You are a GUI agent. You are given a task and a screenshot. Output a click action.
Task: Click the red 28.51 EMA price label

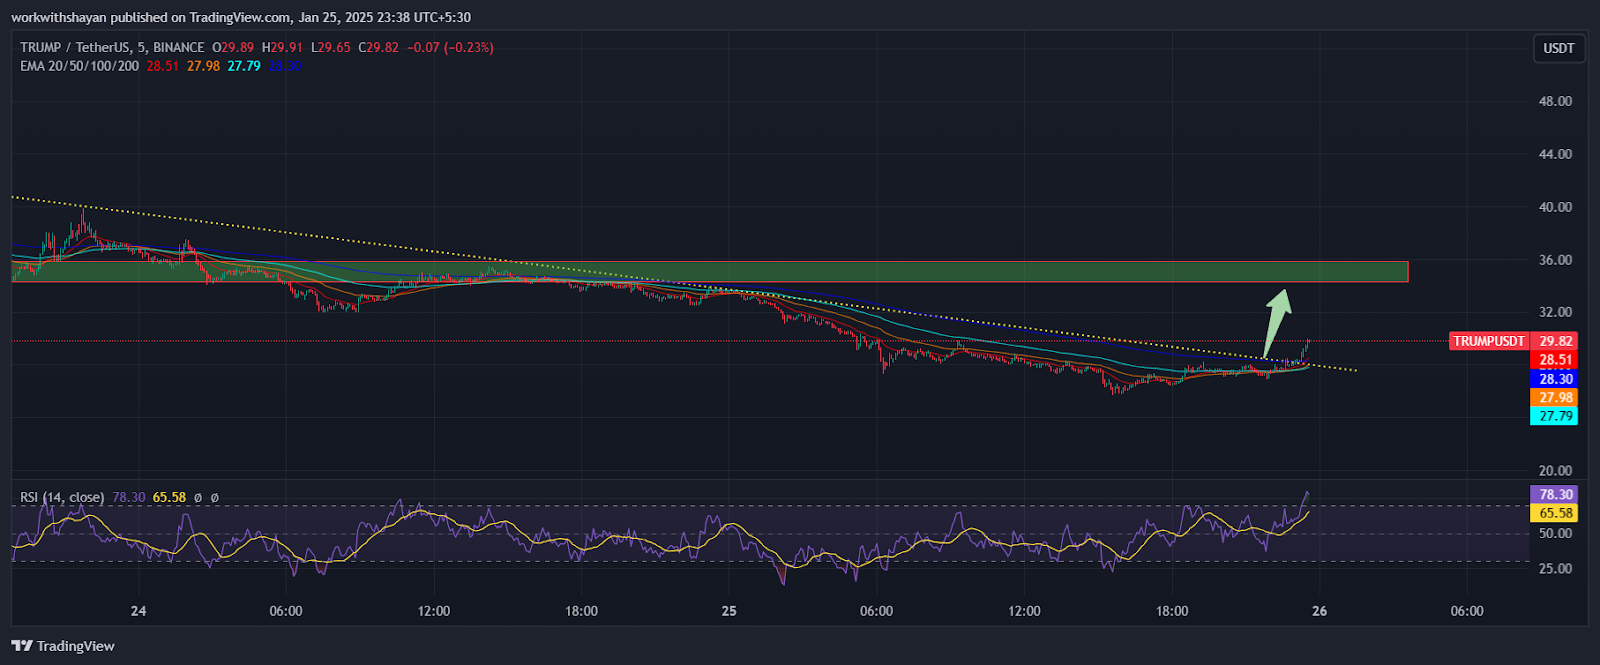click(x=1554, y=360)
